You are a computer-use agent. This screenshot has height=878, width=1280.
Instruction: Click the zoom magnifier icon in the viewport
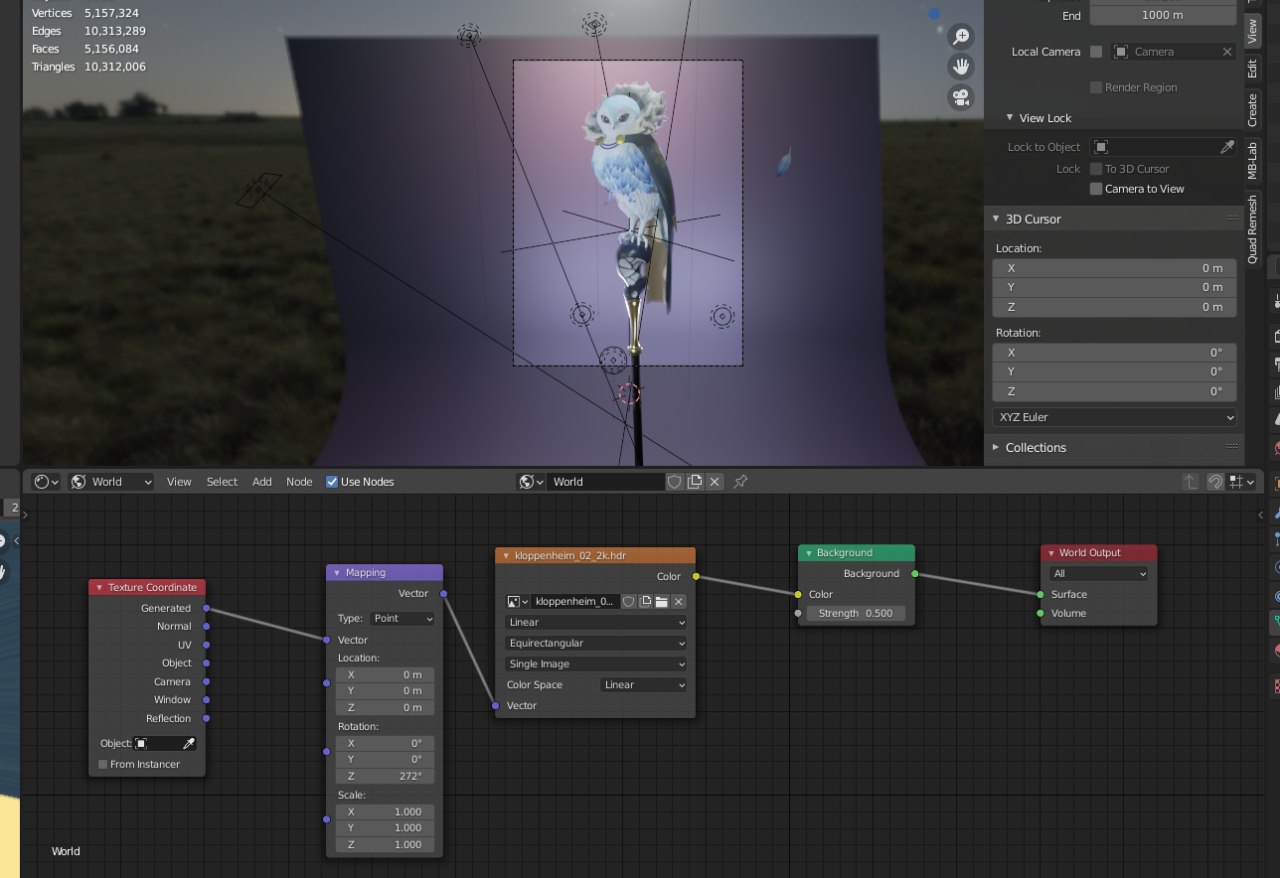[961, 37]
